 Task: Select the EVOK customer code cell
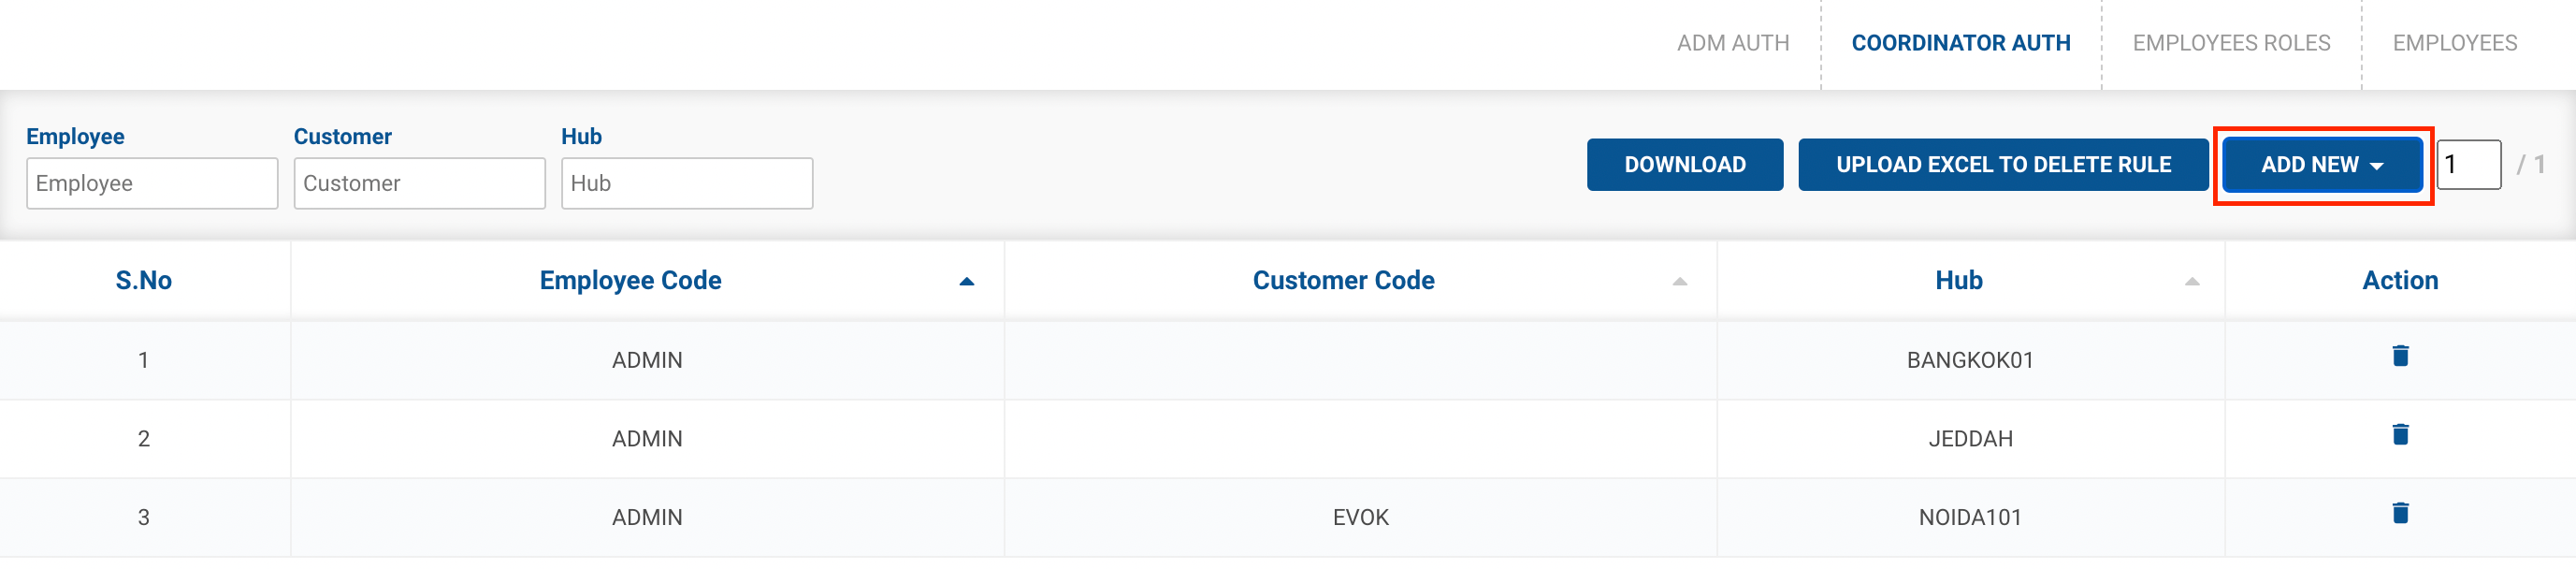point(1360,518)
